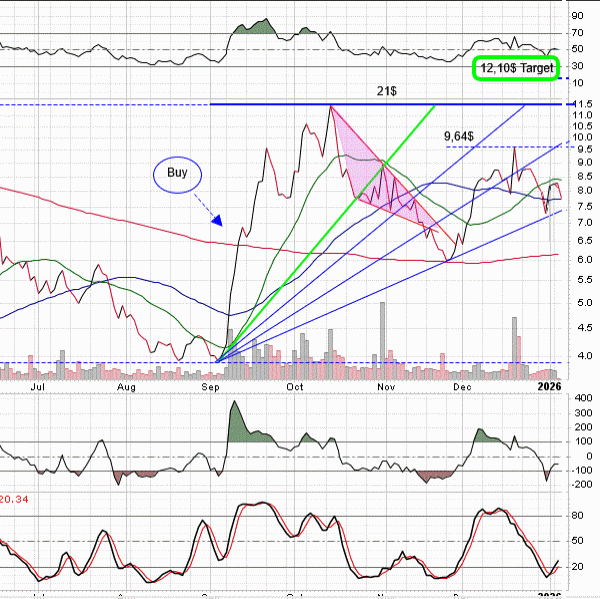
Task: Click the Nov label below the volume bars
Action: [x=384, y=384]
